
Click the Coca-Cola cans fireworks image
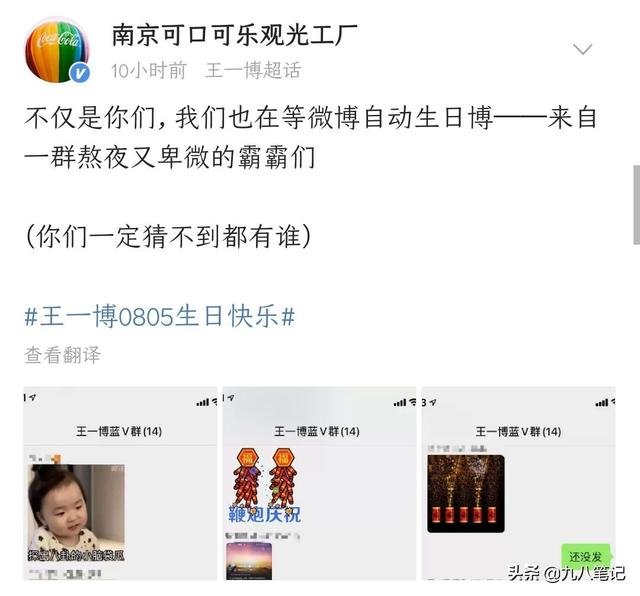pos(466,494)
